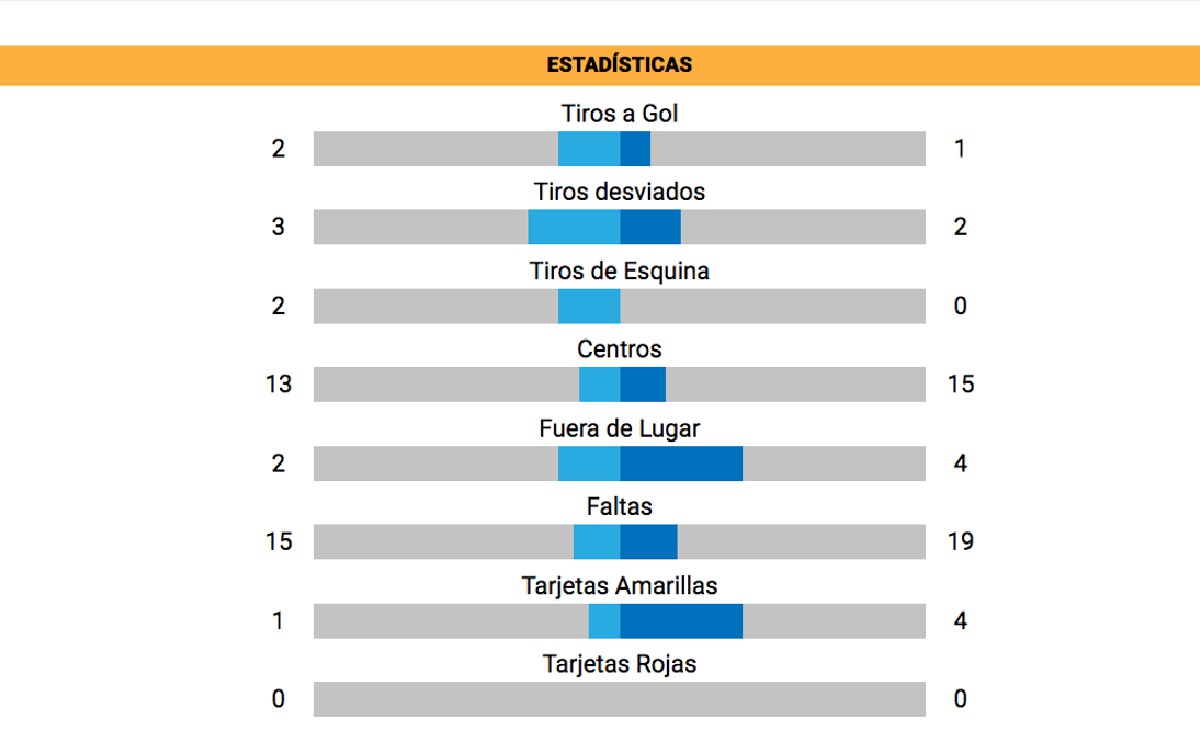Click the Centros stat bar
1200x747 pixels.
click(x=620, y=384)
